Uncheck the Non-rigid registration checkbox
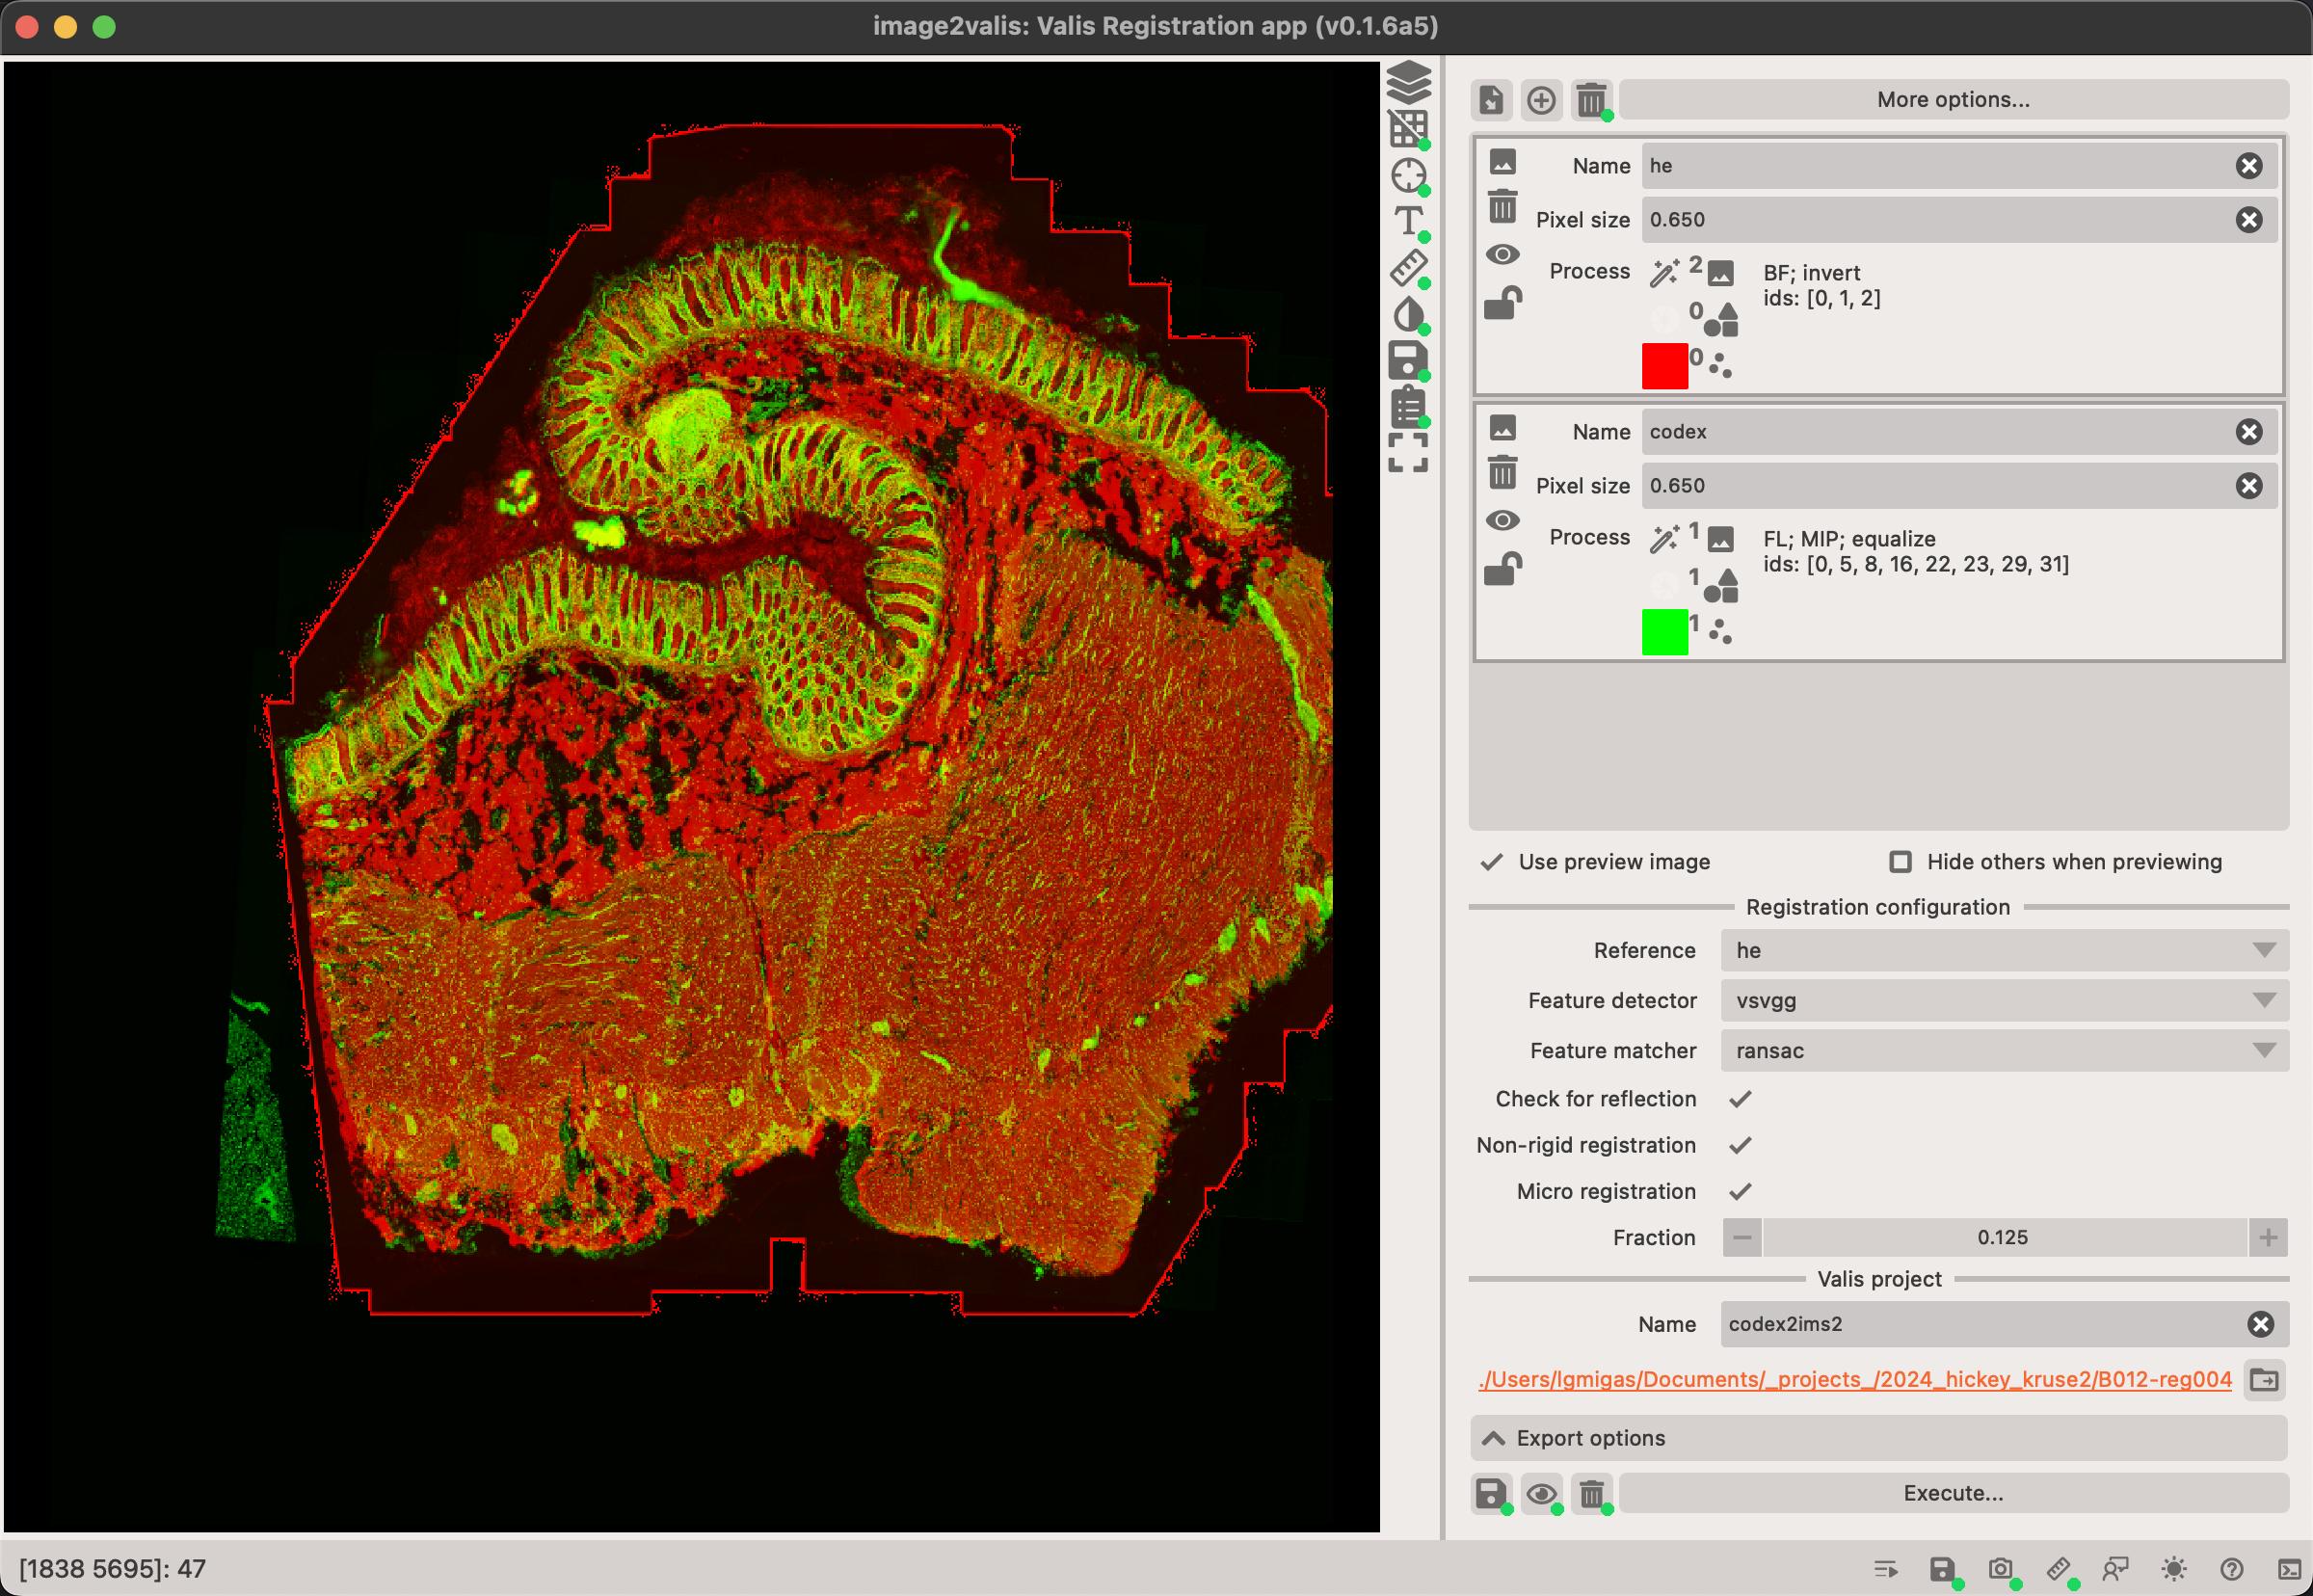The width and height of the screenshot is (2313, 1596). coord(1740,1145)
